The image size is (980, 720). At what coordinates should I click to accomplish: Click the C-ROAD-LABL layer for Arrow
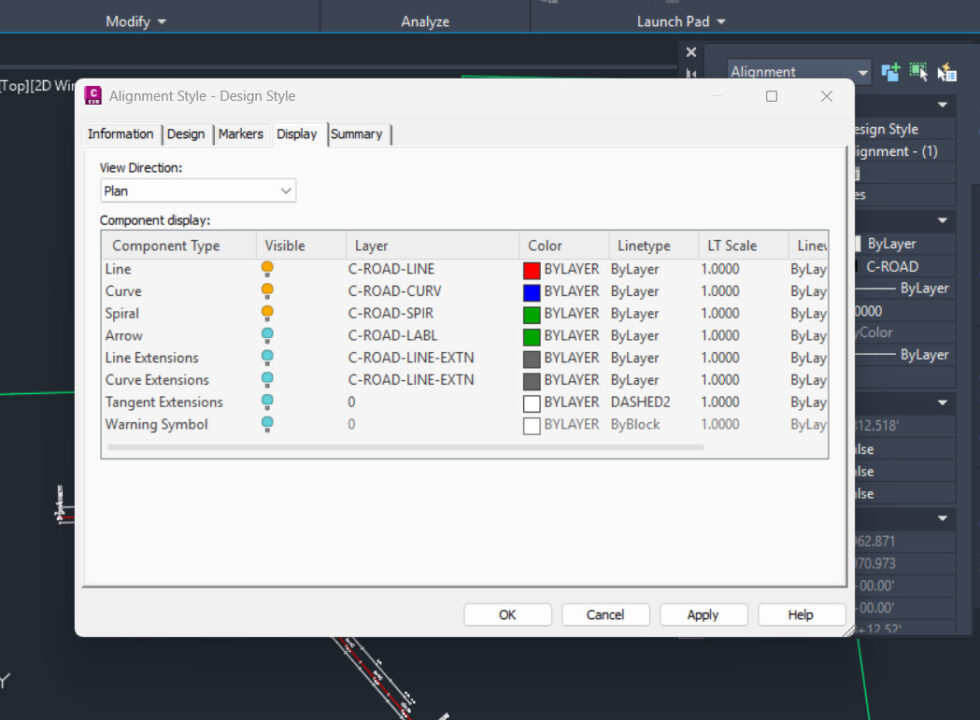[x=392, y=336]
